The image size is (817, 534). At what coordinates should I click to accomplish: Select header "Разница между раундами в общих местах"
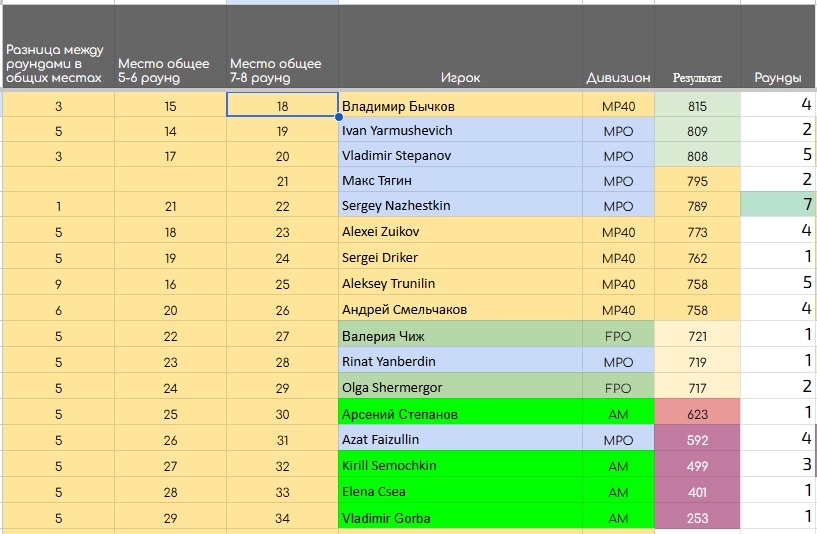click(58, 46)
